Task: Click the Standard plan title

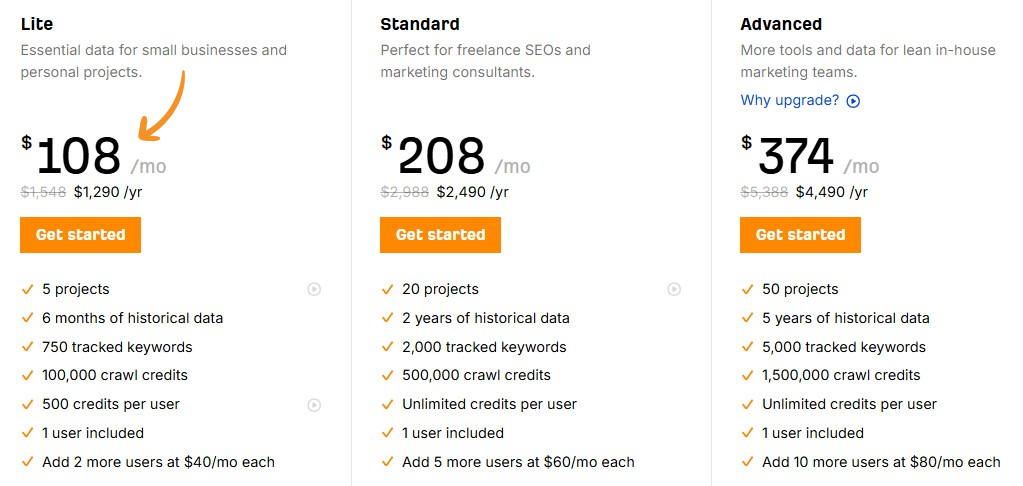Action: 420,24
